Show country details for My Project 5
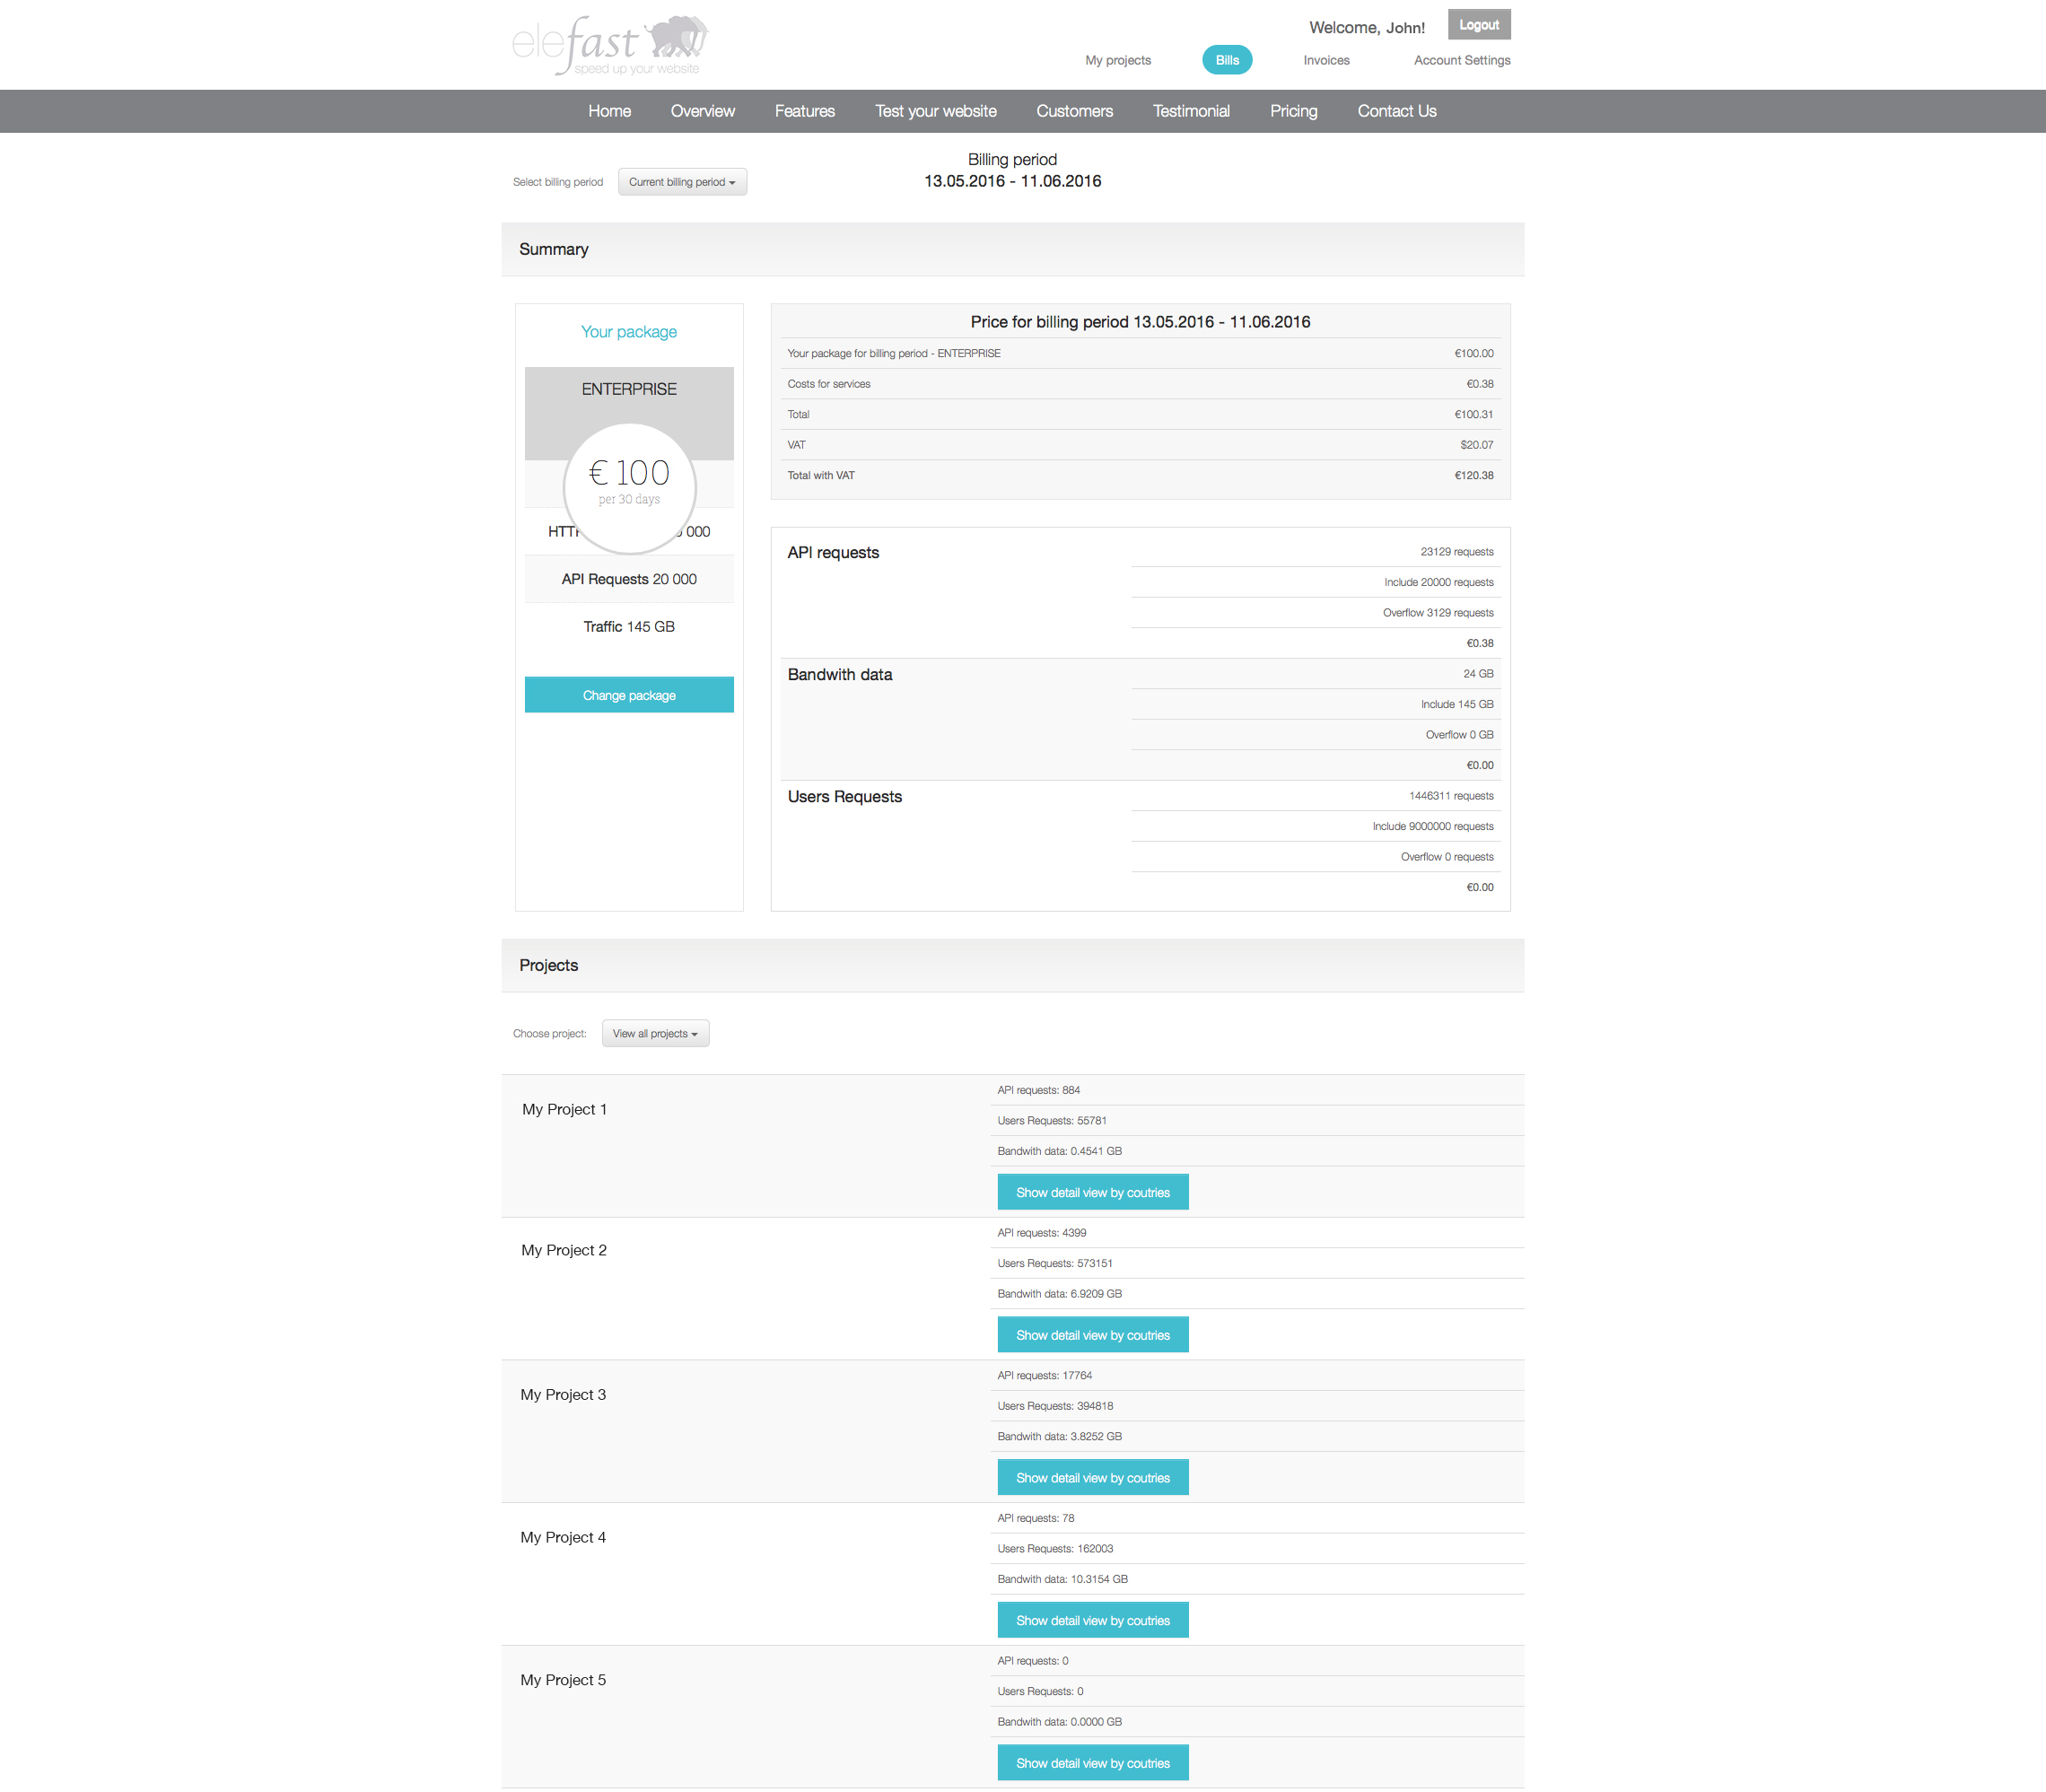2046x1792 pixels. click(1092, 1763)
